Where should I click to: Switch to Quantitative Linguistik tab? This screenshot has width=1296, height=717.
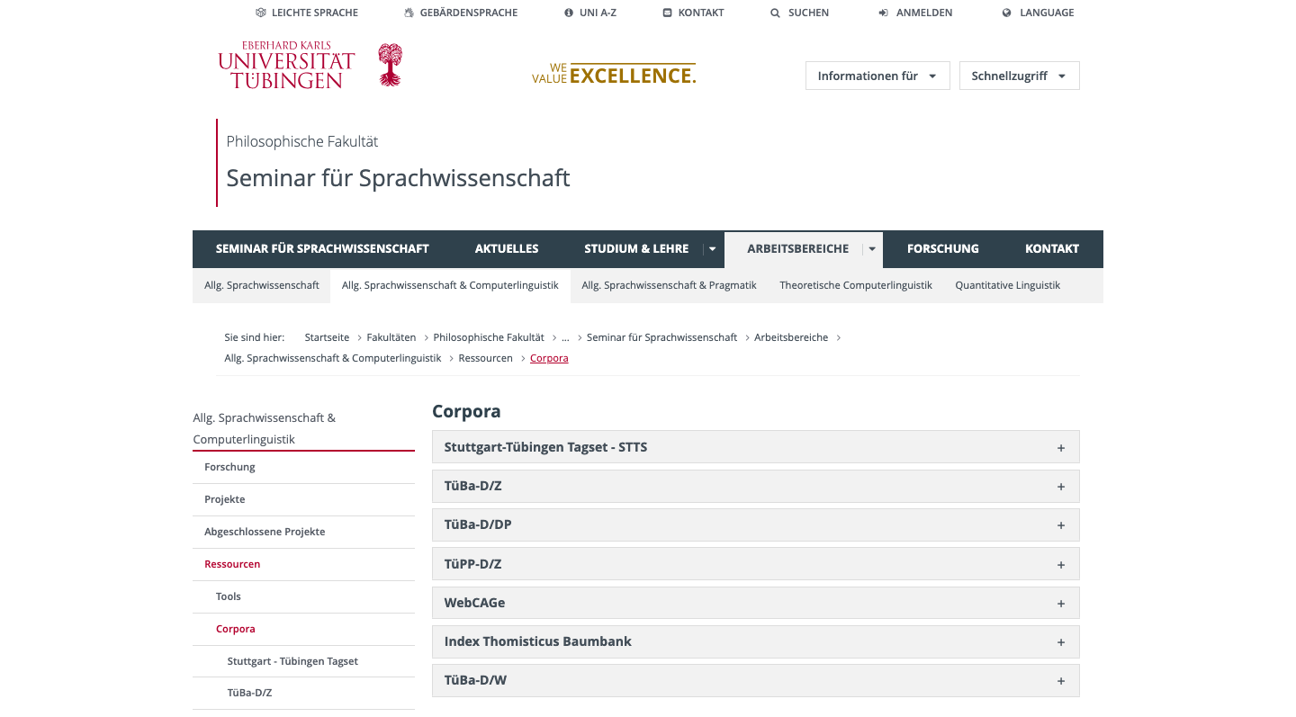pos(1007,285)
